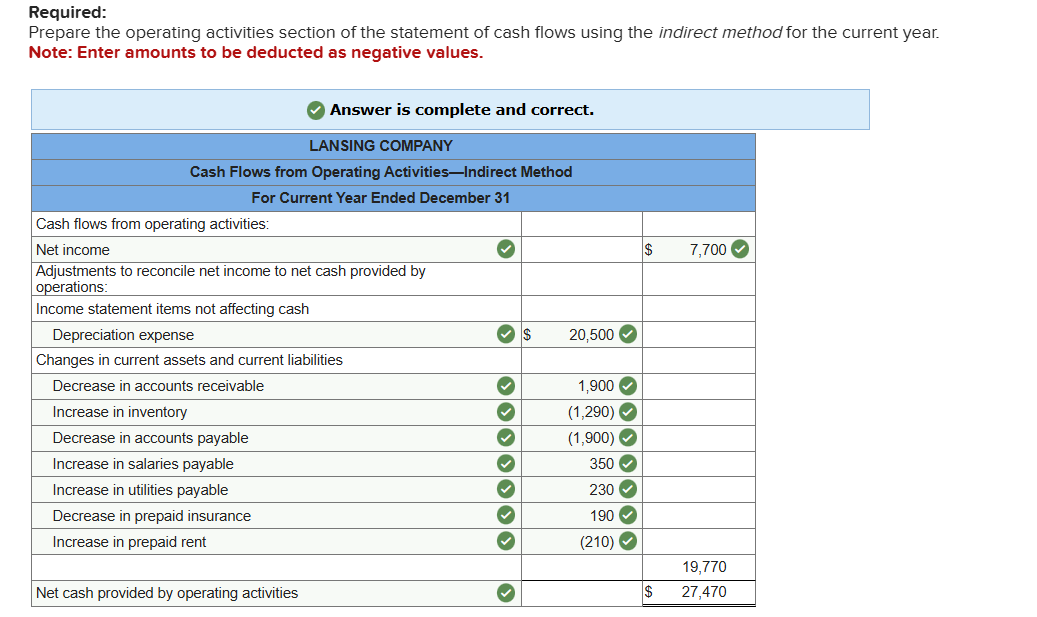Click 'Adjustments to reconcile net income' row text
The height and width of the screenshot is (617, 1037).
(x=230, y=279)
